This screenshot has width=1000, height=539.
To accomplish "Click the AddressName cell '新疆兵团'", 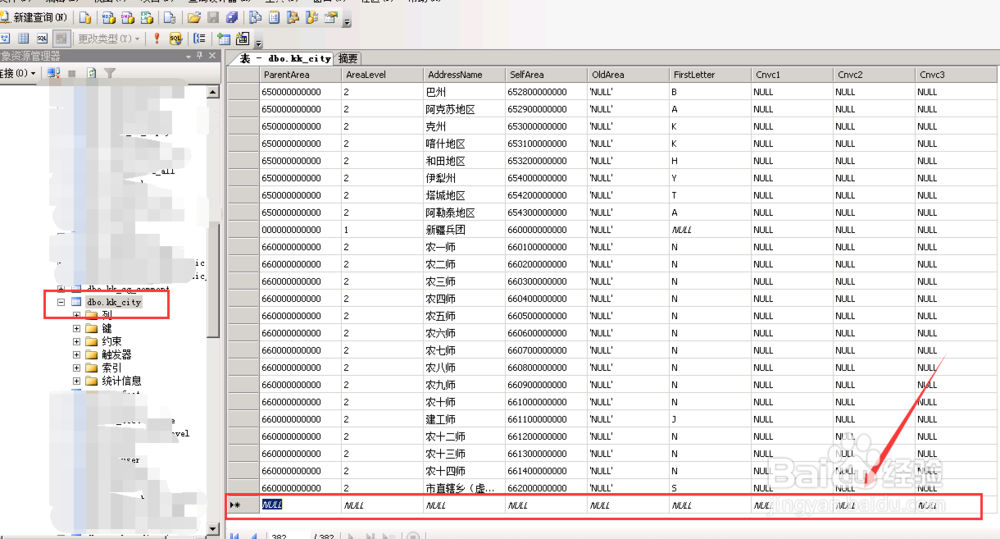I will coord(464,230).
